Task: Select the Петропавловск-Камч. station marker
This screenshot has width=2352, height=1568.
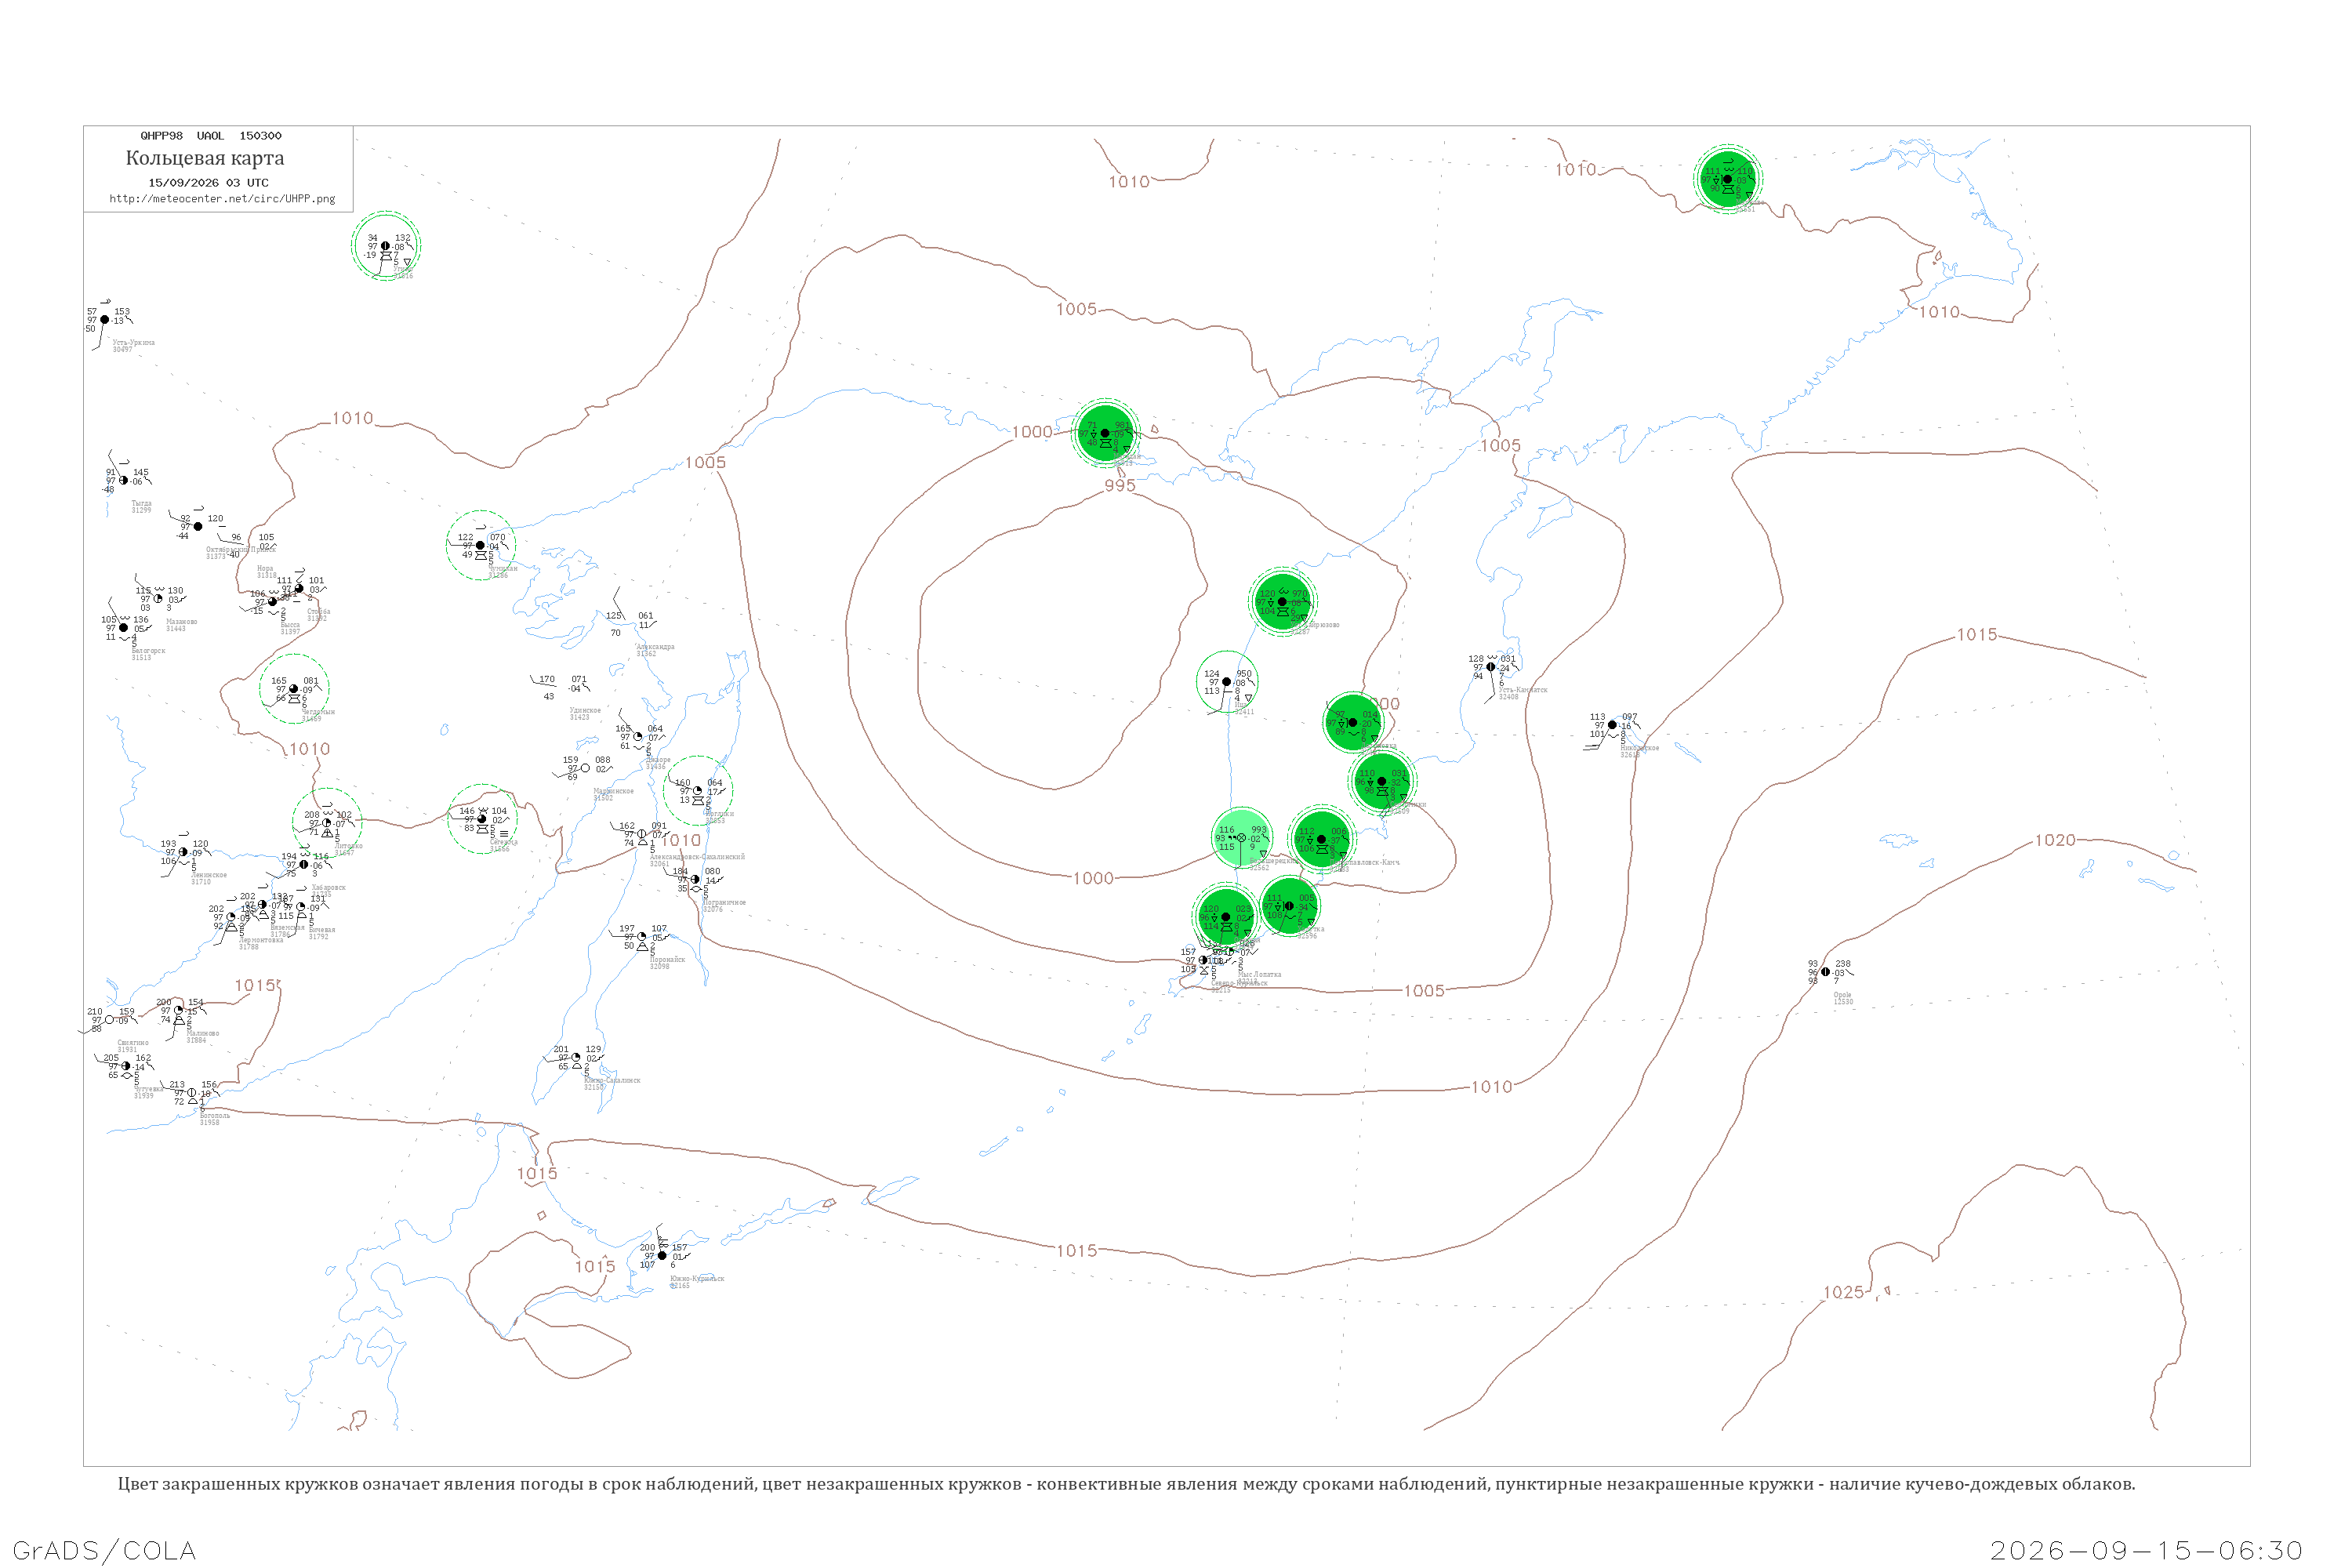Action: [x=1321, y=840]
